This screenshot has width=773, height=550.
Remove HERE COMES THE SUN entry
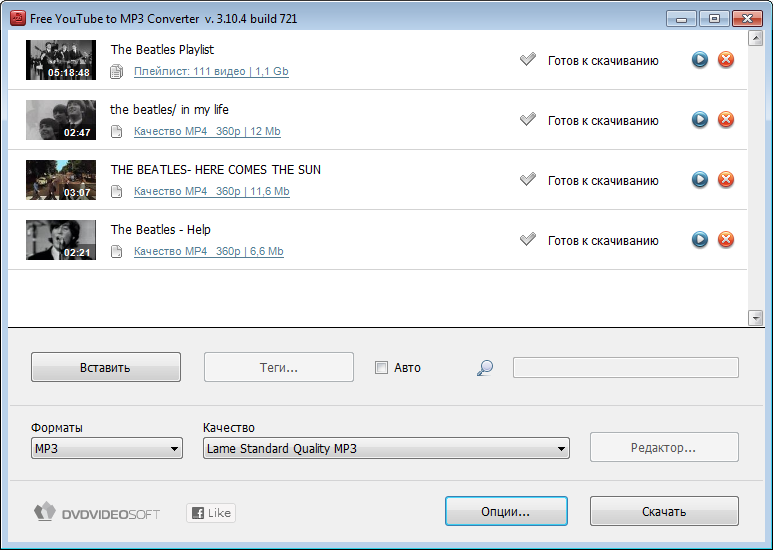726,179
